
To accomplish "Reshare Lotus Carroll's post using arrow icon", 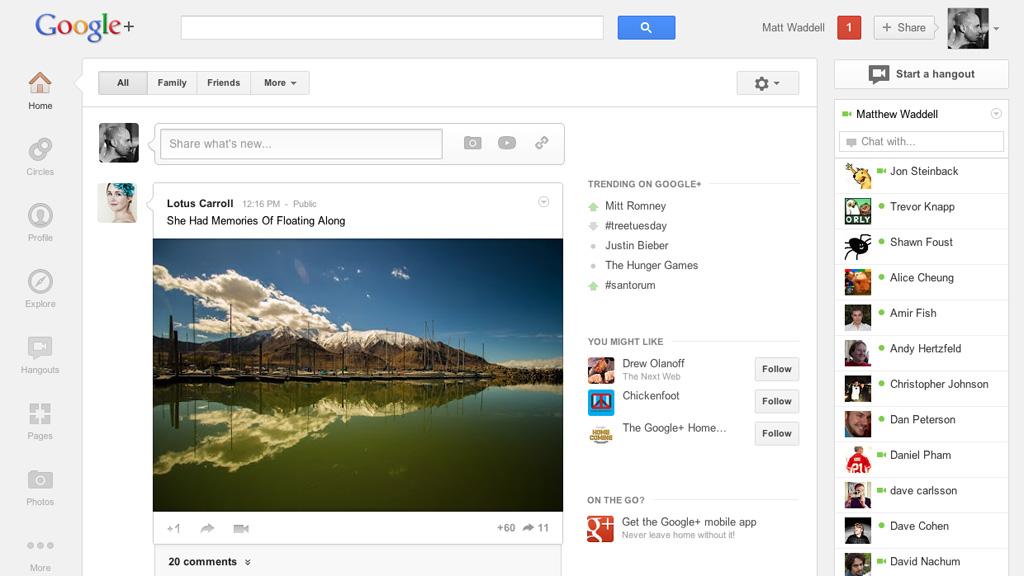I will pyautogui.click(x=207, y=528).
